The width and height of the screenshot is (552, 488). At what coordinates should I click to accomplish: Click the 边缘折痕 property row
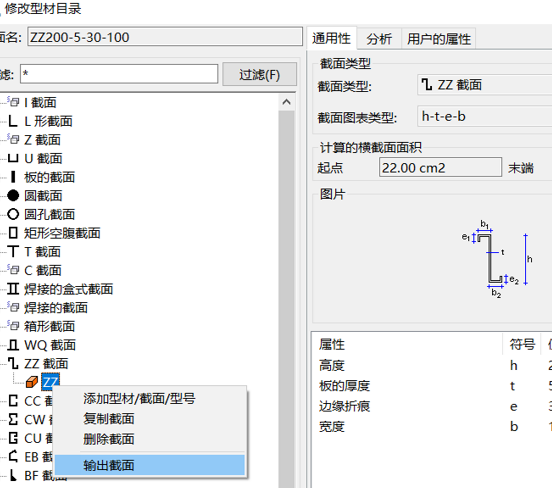[x=432, y=406]
